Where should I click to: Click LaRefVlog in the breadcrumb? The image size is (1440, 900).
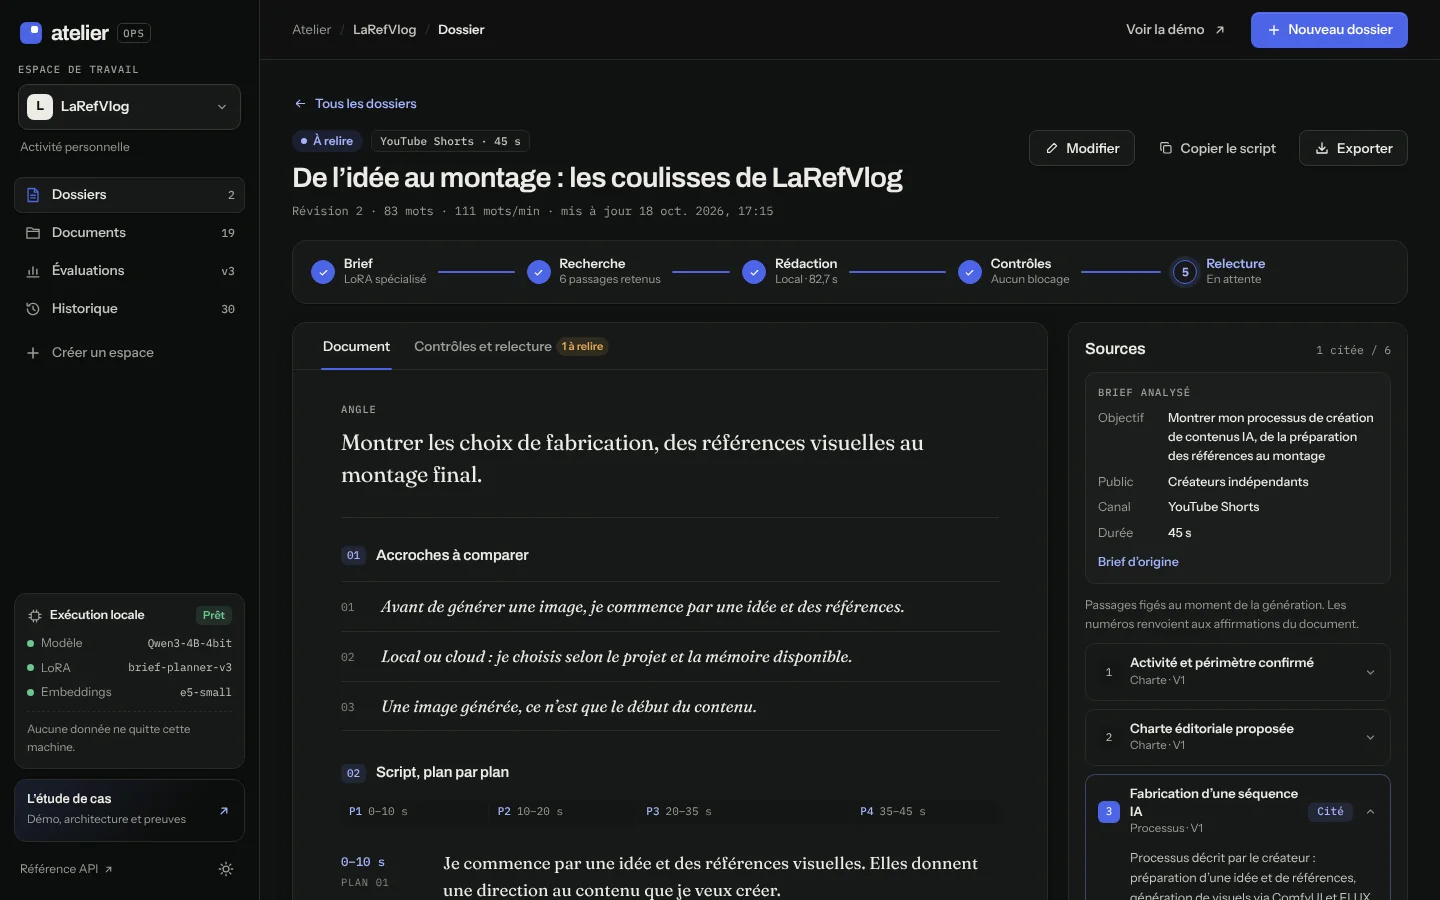pyautogui.click(x=384, y=30)
